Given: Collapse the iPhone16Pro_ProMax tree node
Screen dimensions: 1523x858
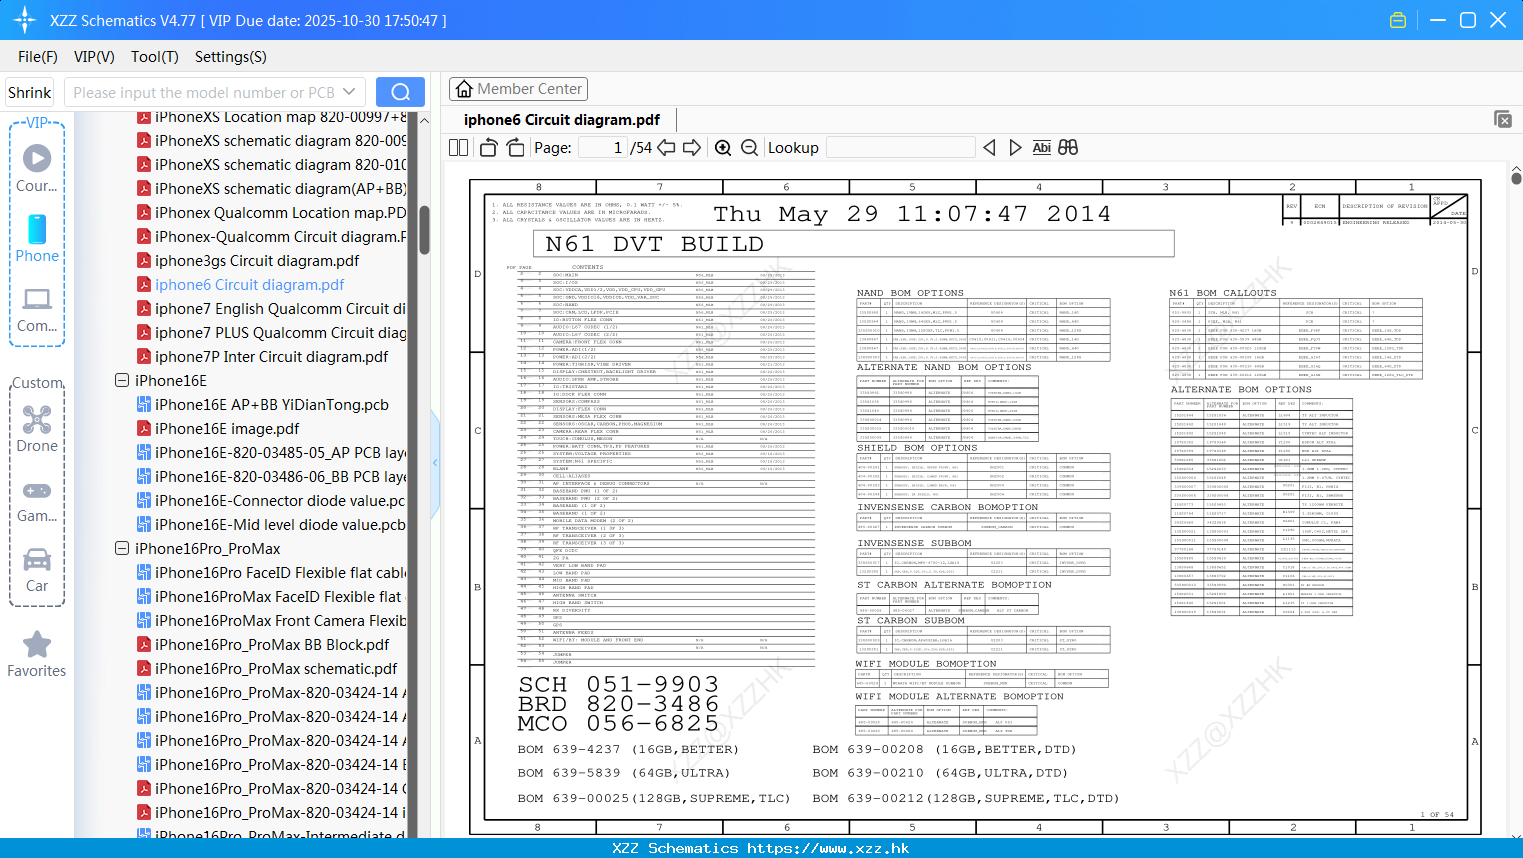Looking at the screenshot, I should (x=122, y=548).
